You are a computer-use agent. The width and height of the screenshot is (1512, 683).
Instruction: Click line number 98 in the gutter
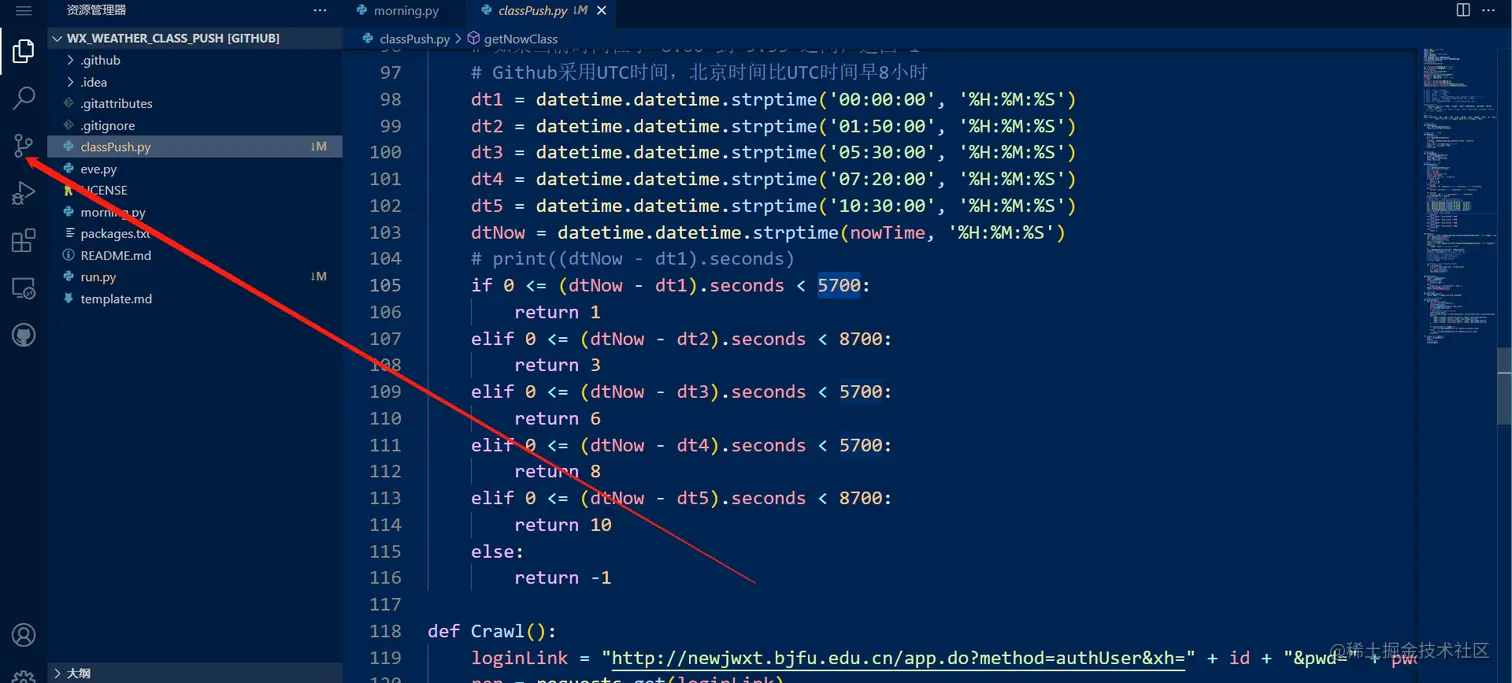391,99
